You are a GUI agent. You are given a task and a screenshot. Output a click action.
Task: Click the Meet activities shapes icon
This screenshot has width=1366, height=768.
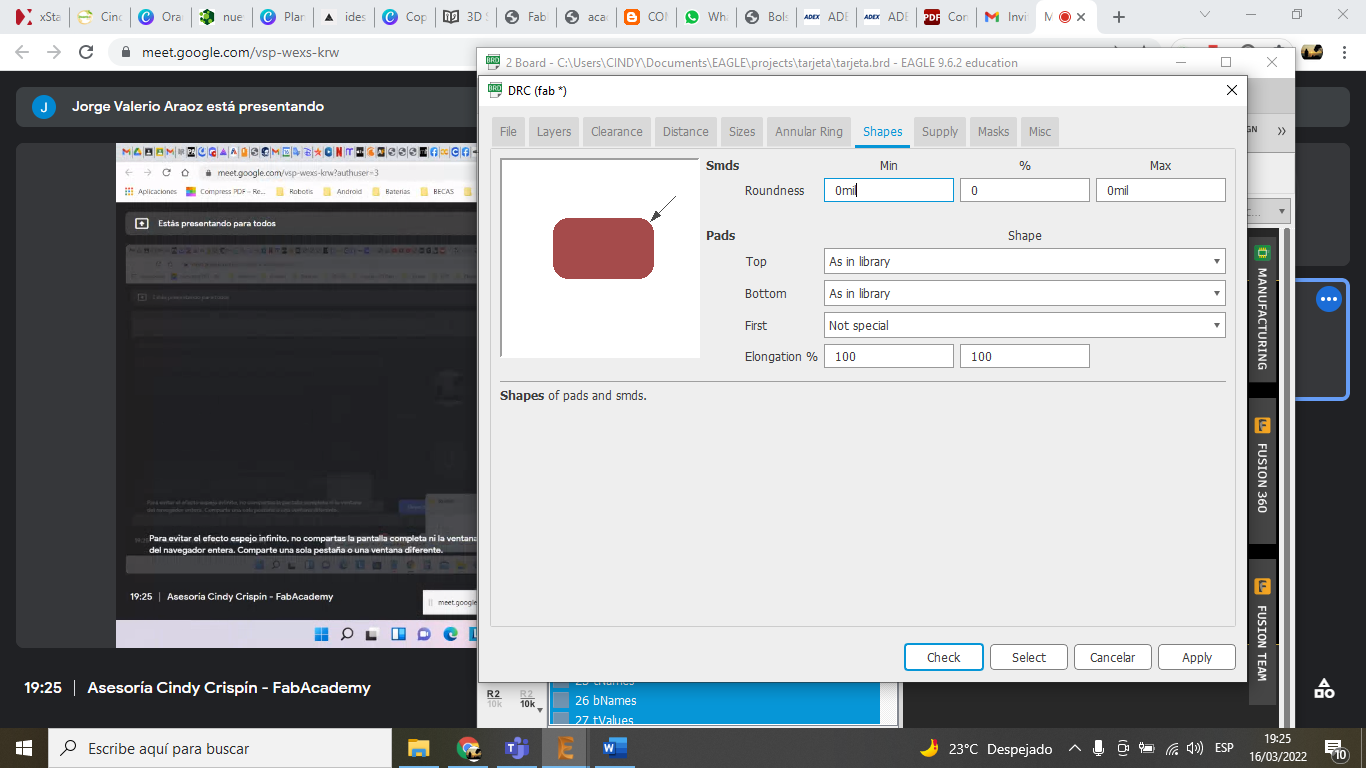coord(1324,688)
